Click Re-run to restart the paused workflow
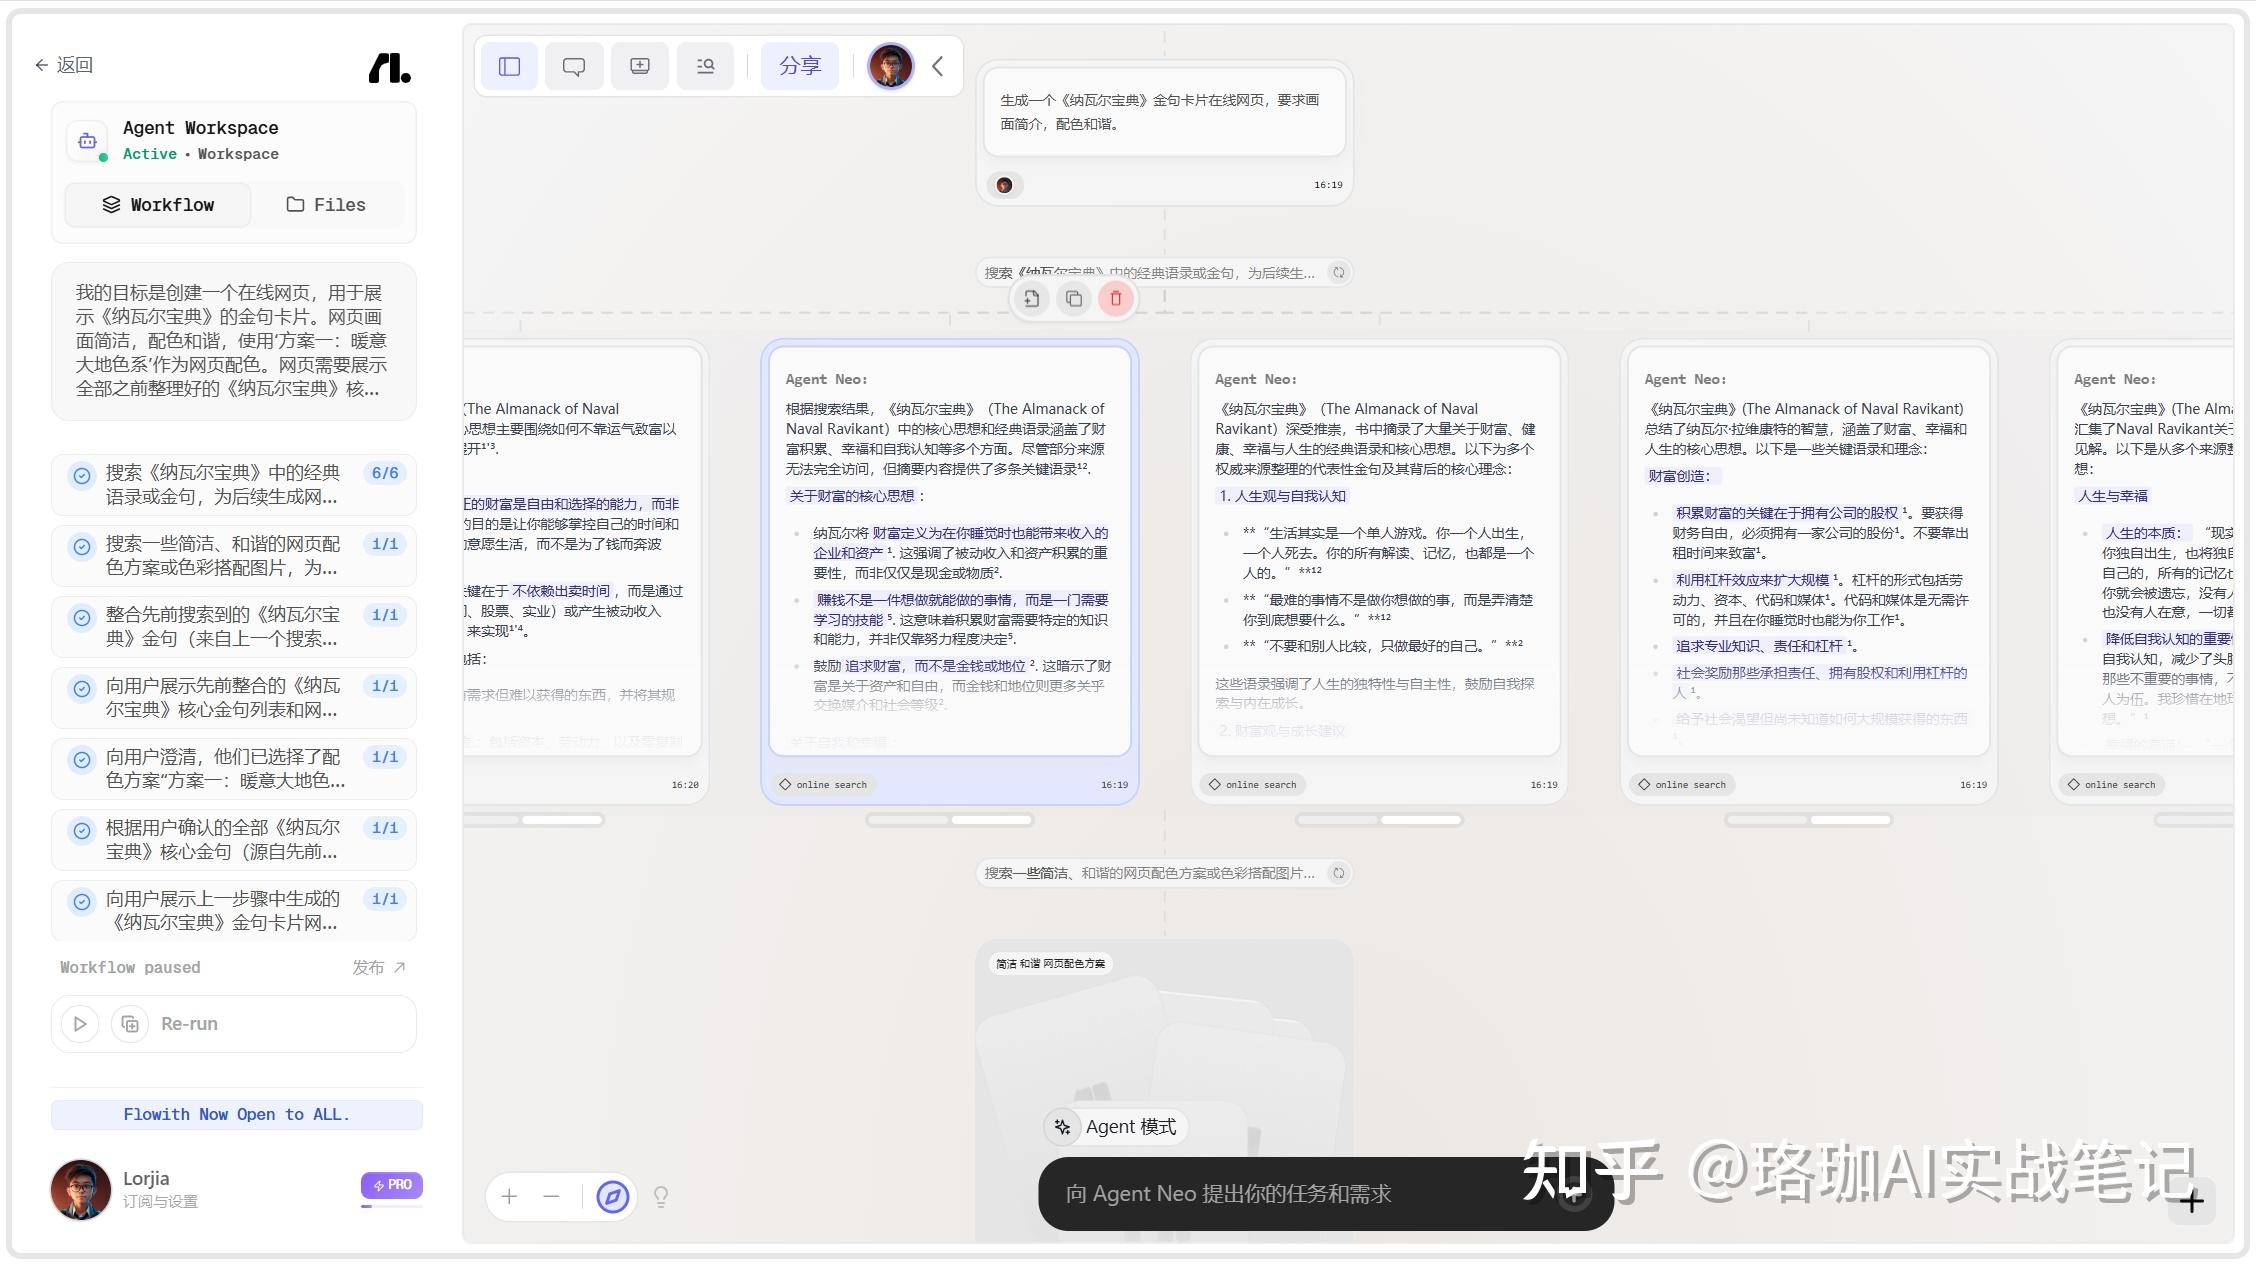This screenshot has height=1264, width=2256. tap(189, 1023)
